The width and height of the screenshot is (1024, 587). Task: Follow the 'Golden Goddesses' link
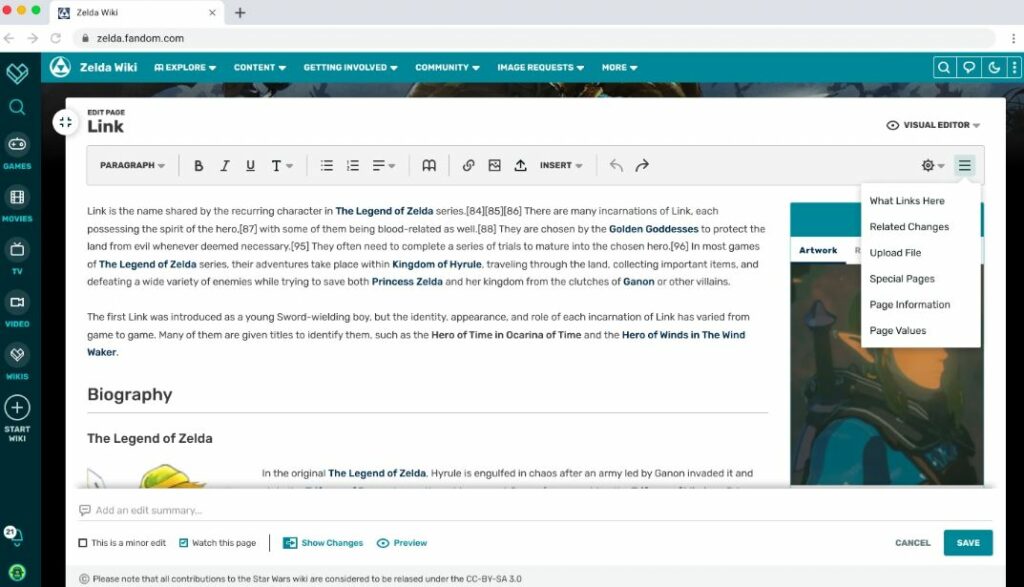click(x=653, y=229)
